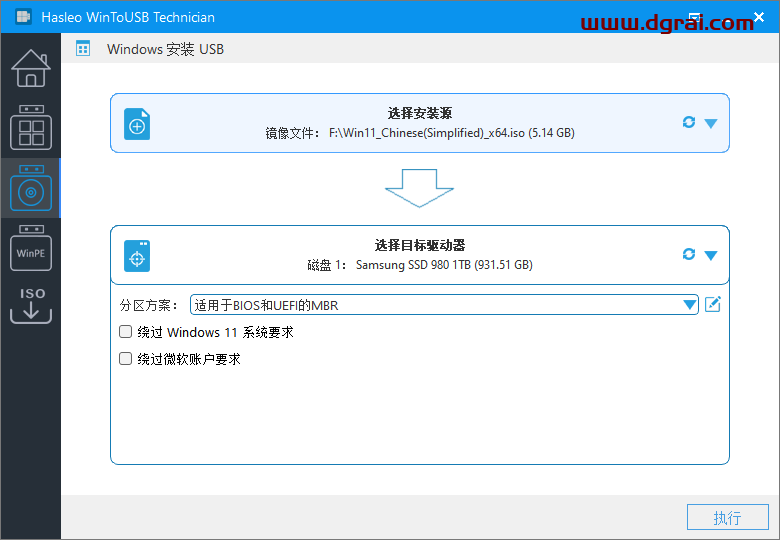Select Windows Installation USB in the sidebar
The width and height of the screenshot is (780, 540).
click(31, 188)
